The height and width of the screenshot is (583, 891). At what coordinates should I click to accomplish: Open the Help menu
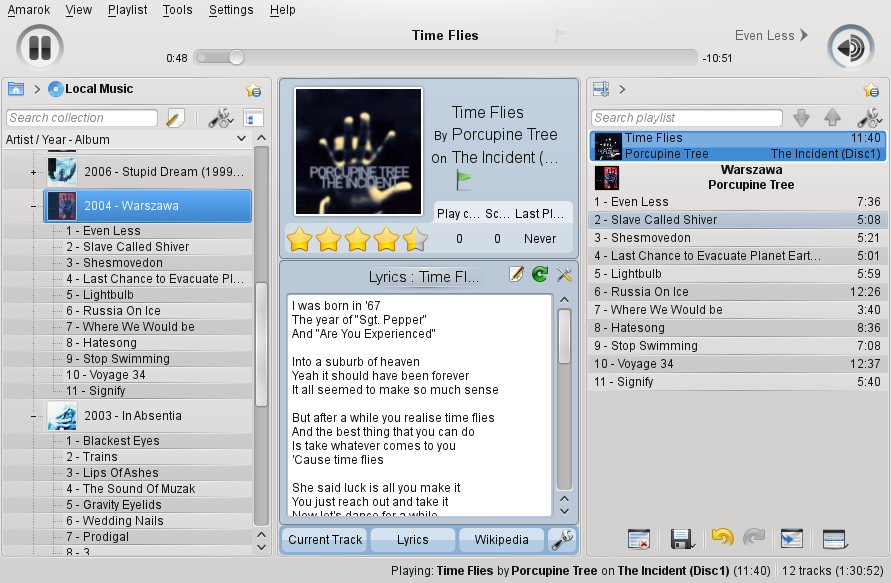282,10
